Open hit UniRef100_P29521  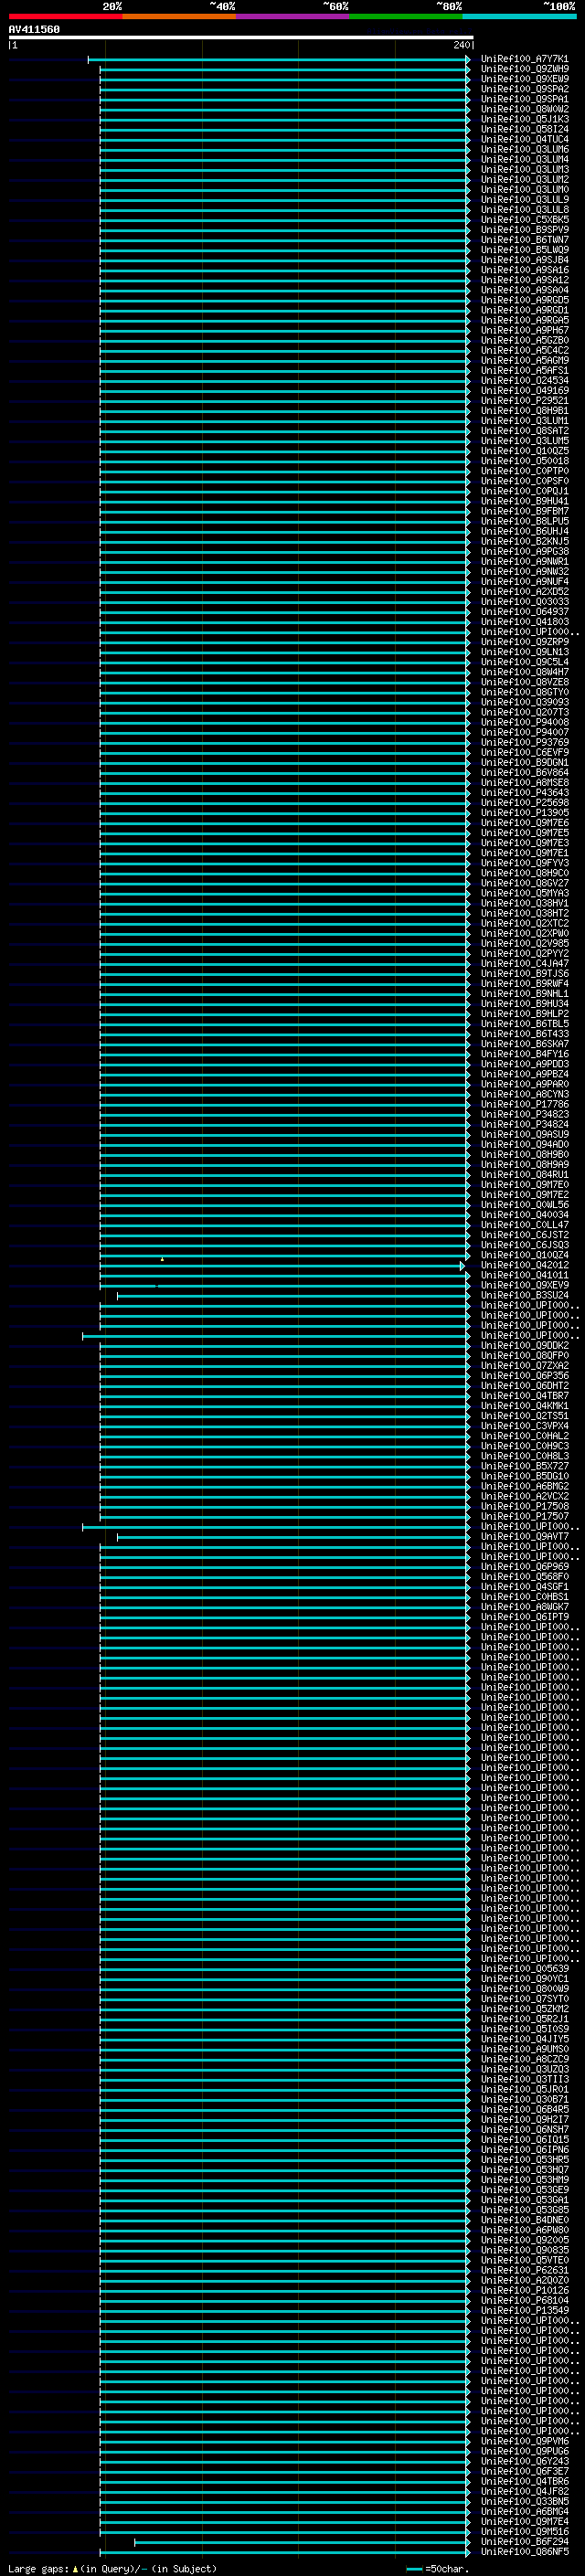(524, 401)
